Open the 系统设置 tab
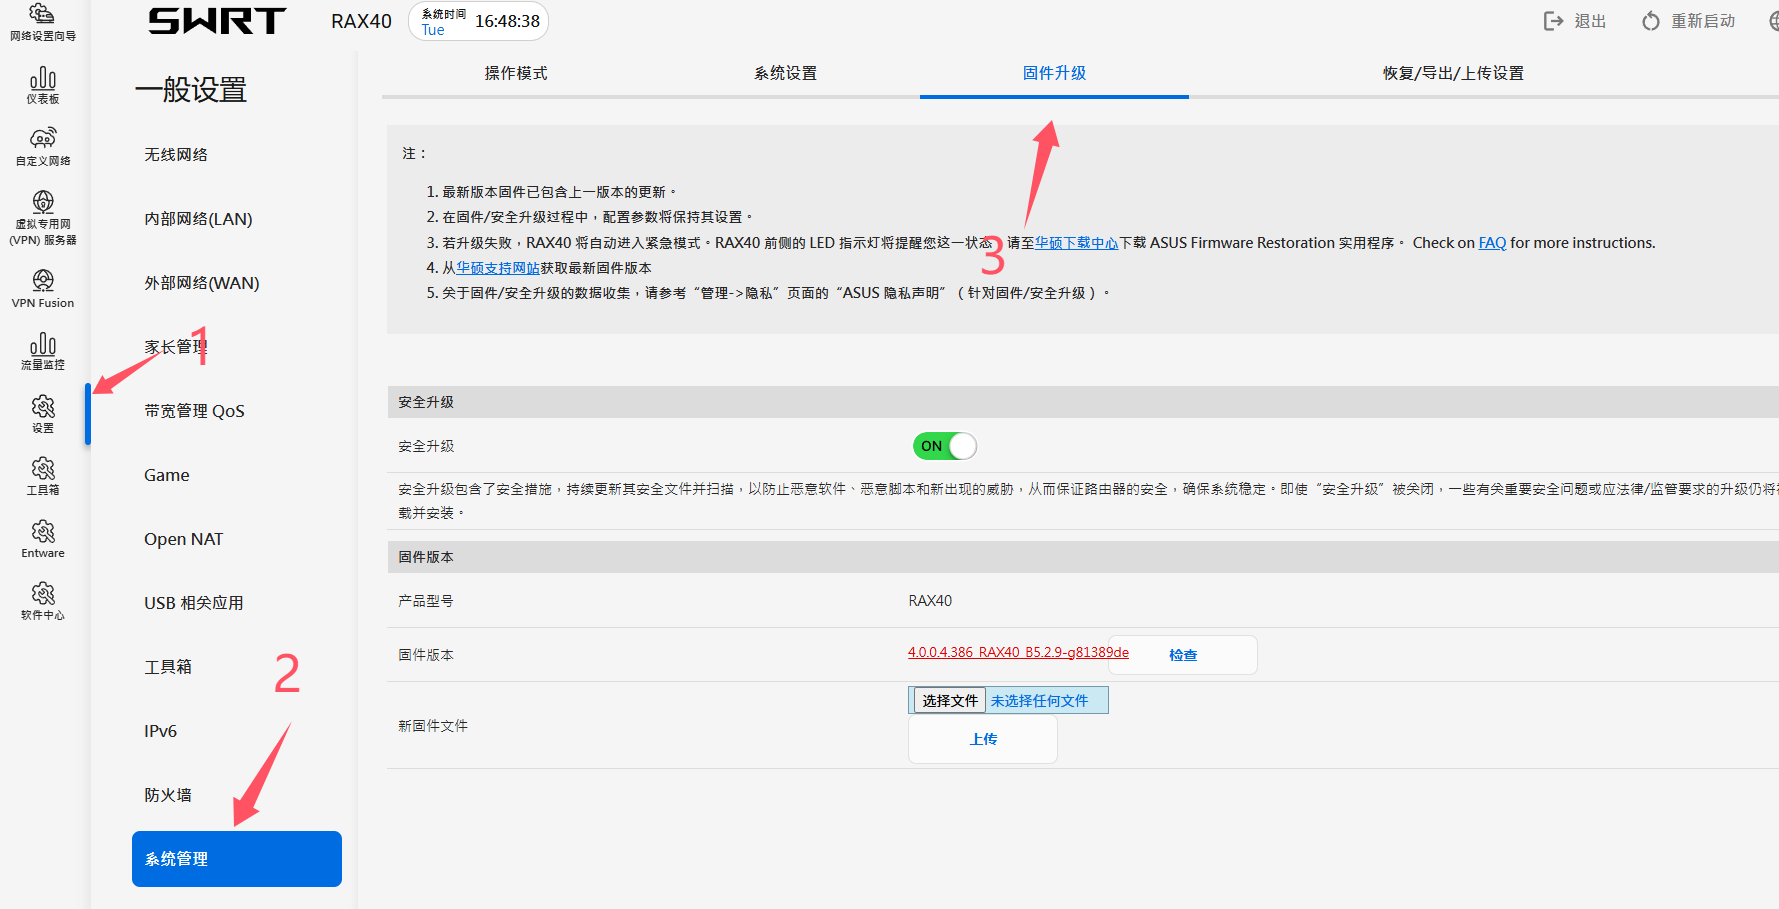 785,73
